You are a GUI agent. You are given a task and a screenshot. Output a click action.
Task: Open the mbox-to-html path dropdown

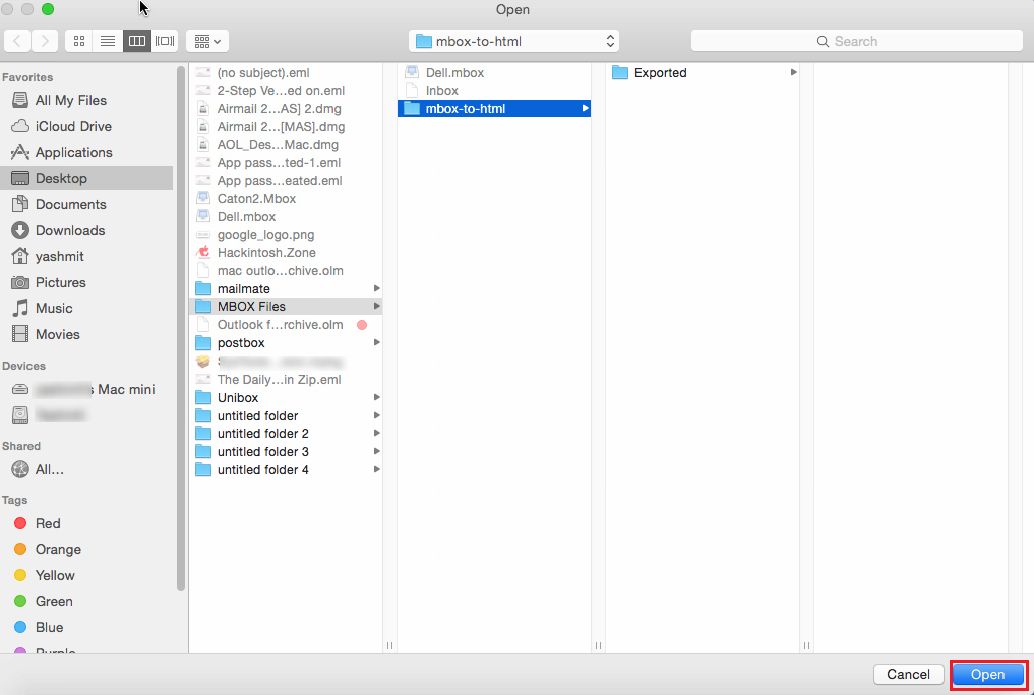click(x=514, y=41)
